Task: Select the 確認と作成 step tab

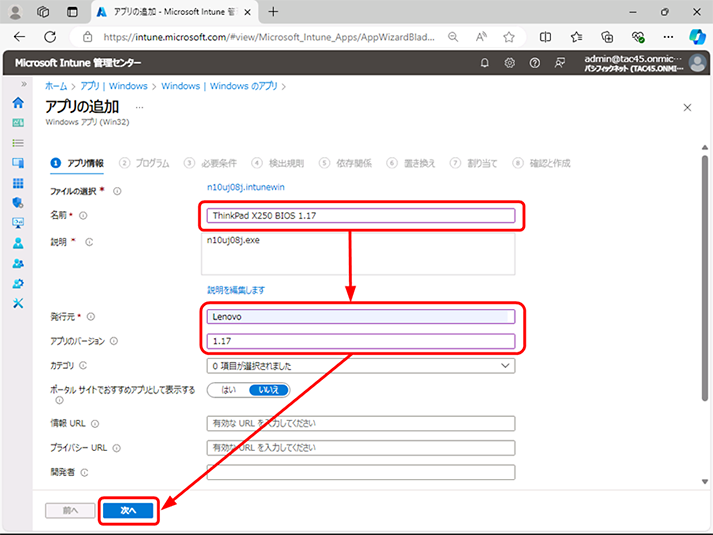Action: 541,163
